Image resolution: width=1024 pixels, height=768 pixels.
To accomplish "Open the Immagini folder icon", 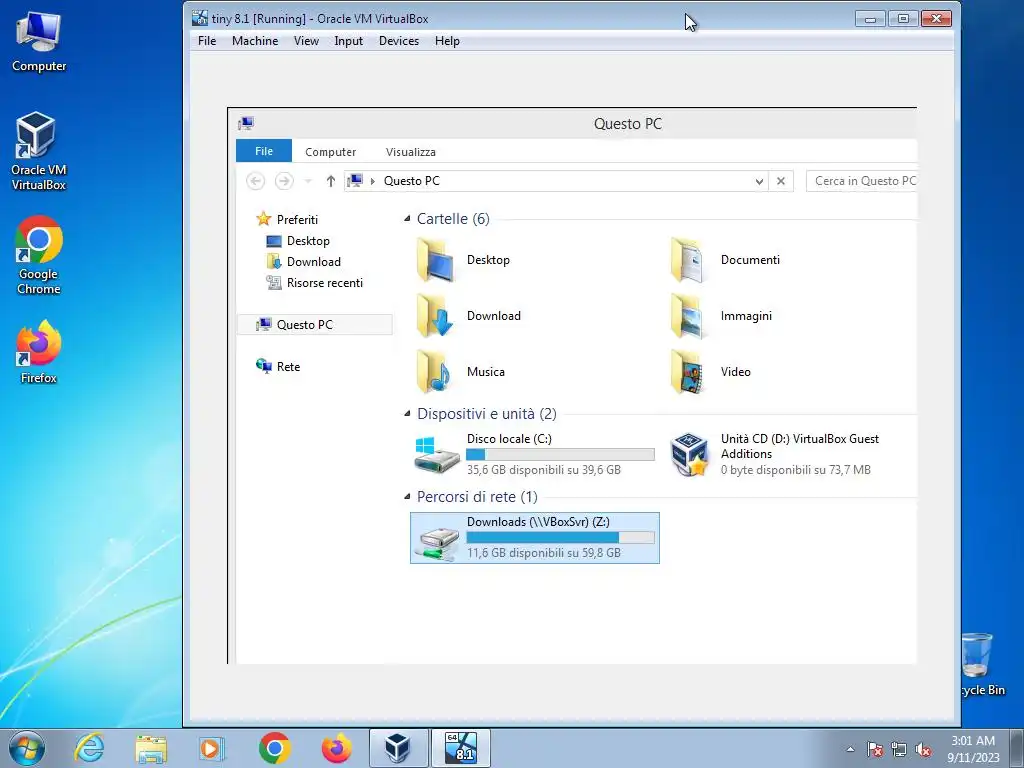I will click(x=688, y=316).
